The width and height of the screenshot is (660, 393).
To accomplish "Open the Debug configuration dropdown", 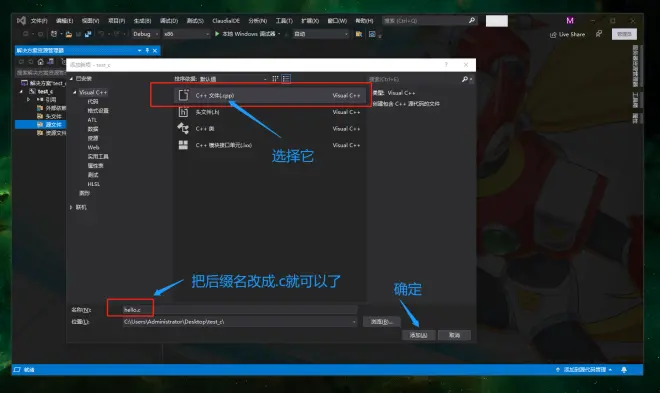I will coord(145,34).
